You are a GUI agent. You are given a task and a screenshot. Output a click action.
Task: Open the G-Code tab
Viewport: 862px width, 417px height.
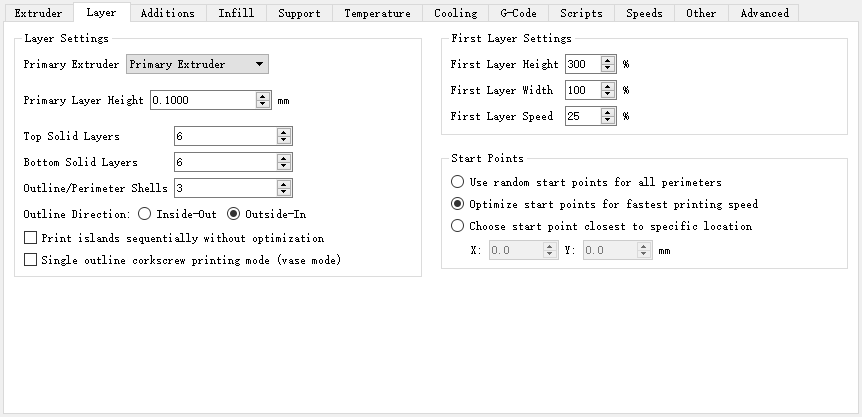click(518, 13)
